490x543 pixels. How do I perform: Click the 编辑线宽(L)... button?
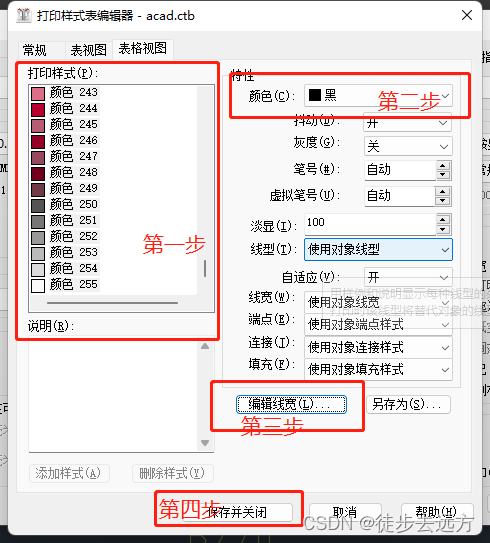pos(291,404)
